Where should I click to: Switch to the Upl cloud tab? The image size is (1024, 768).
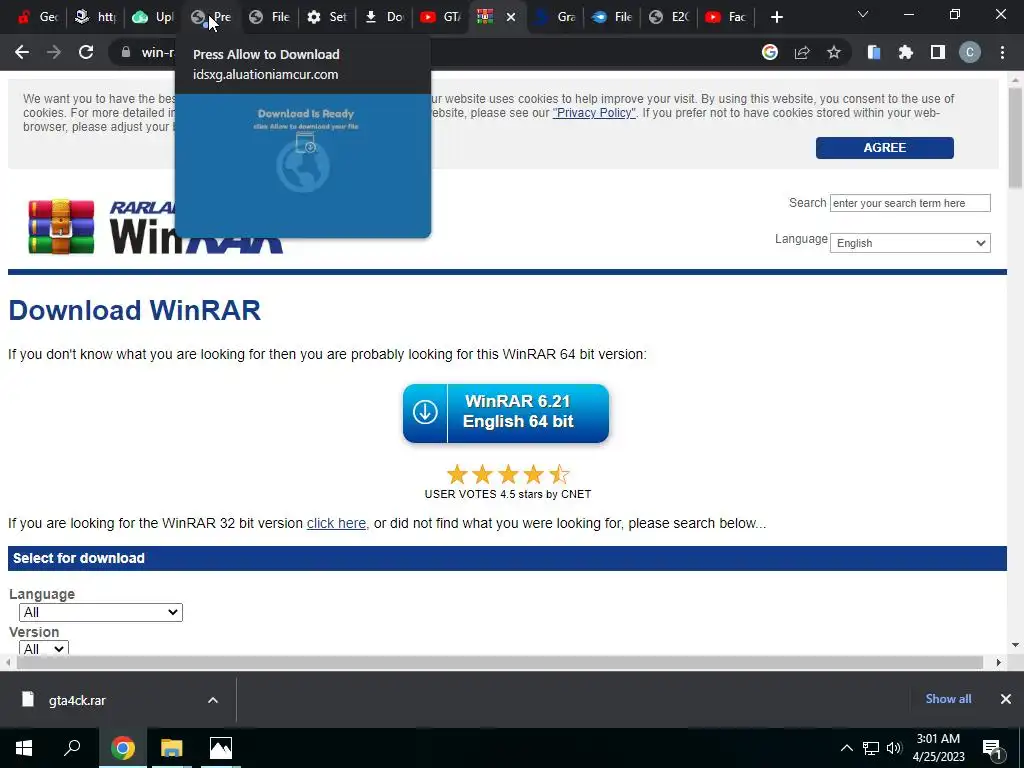coord(152,17)
